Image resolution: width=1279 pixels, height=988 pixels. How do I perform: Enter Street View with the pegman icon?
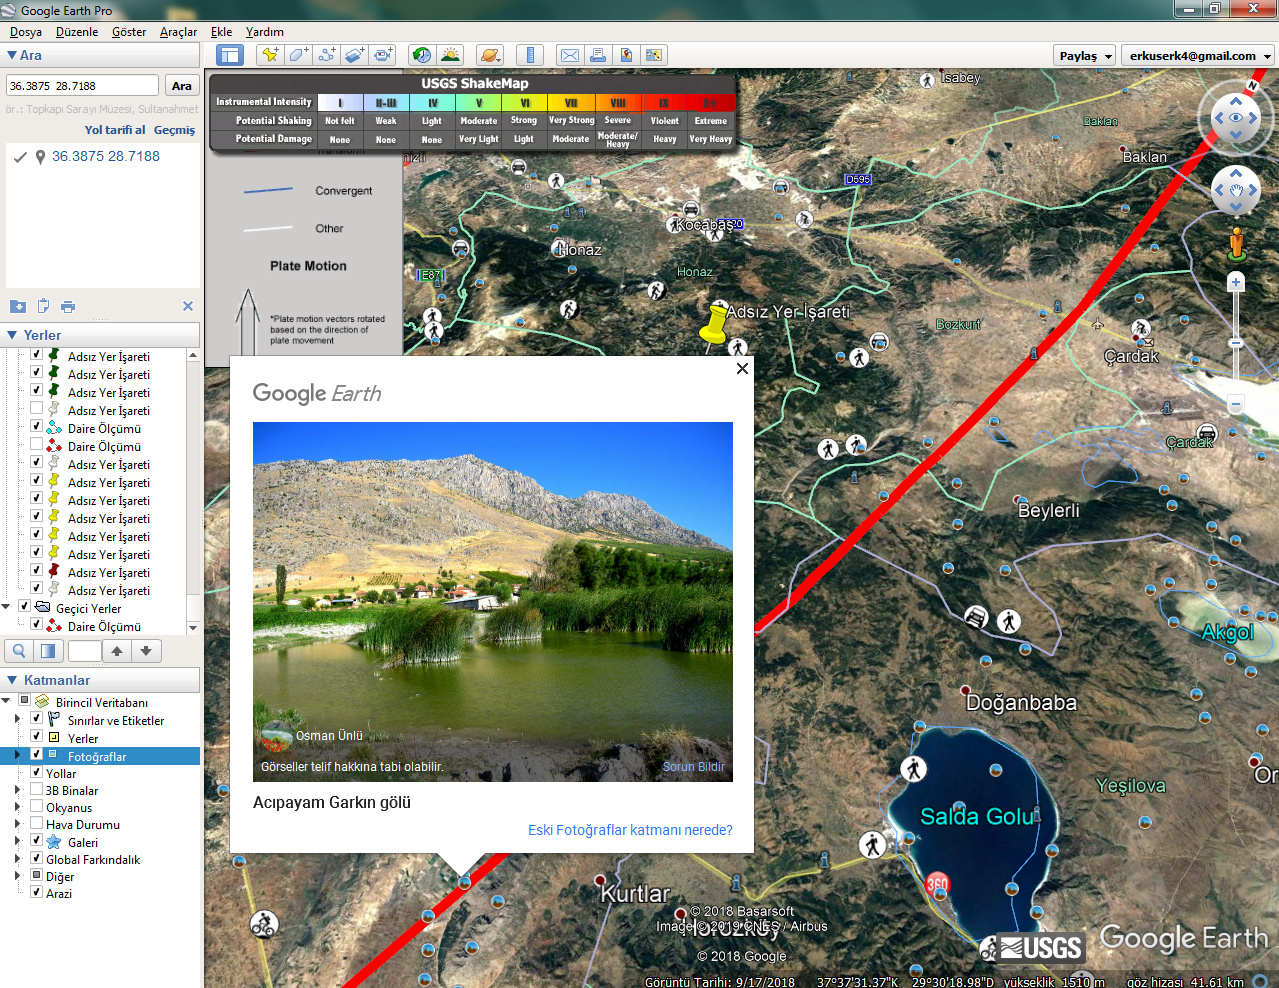point(1237,244)
